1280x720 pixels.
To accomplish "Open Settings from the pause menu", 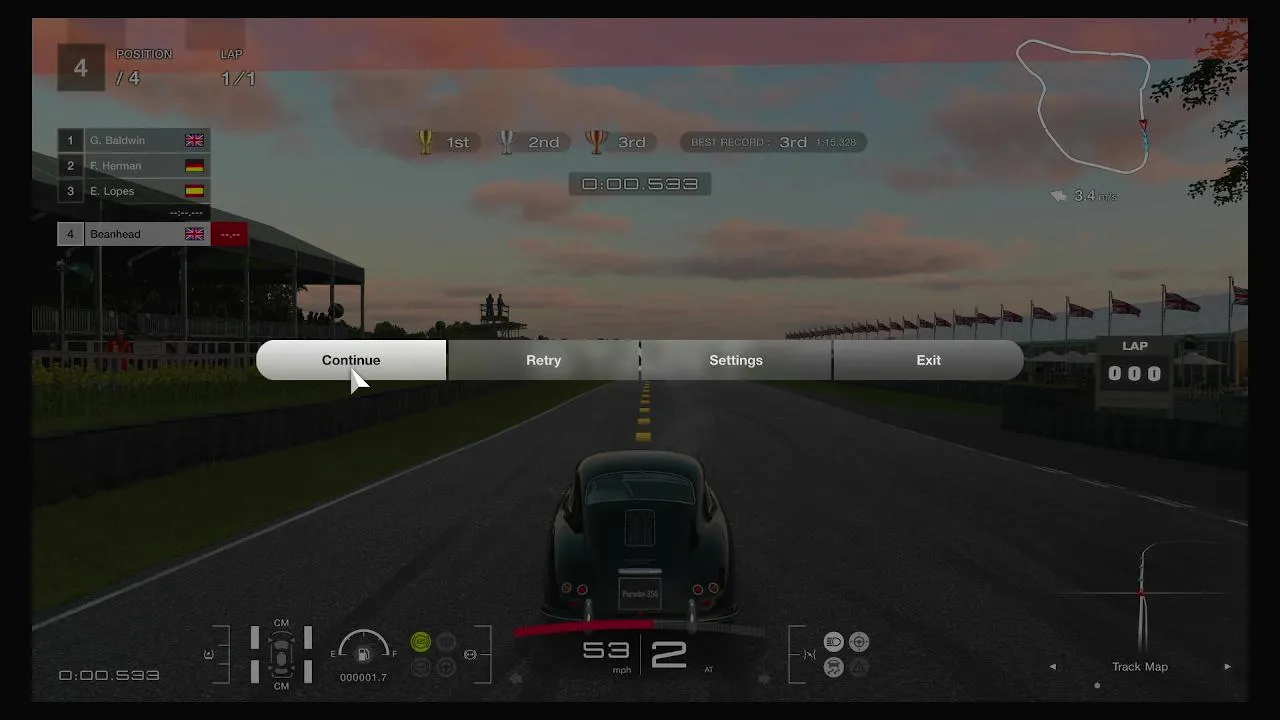I will (x=736, y=360).
